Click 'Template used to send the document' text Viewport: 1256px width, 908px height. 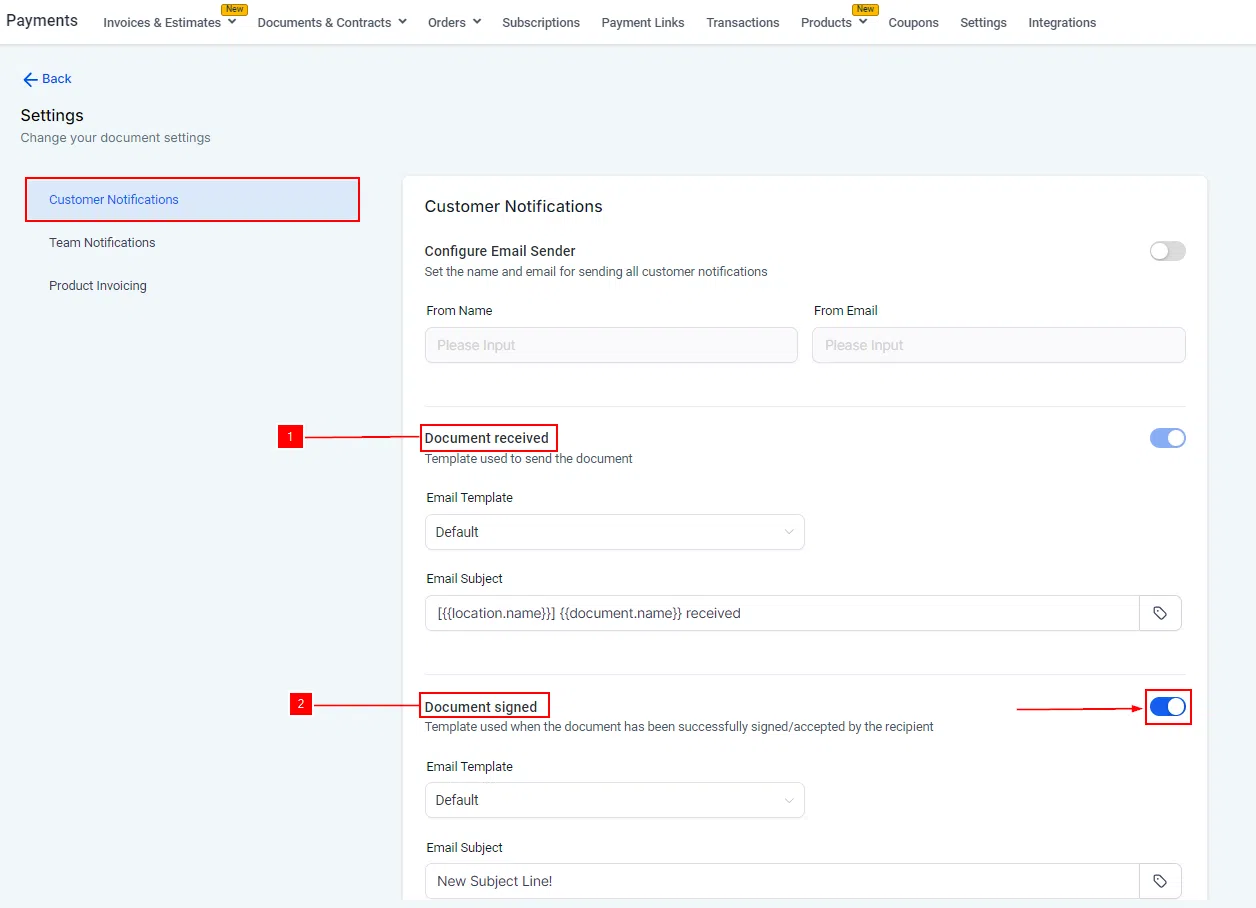point(529,458)
